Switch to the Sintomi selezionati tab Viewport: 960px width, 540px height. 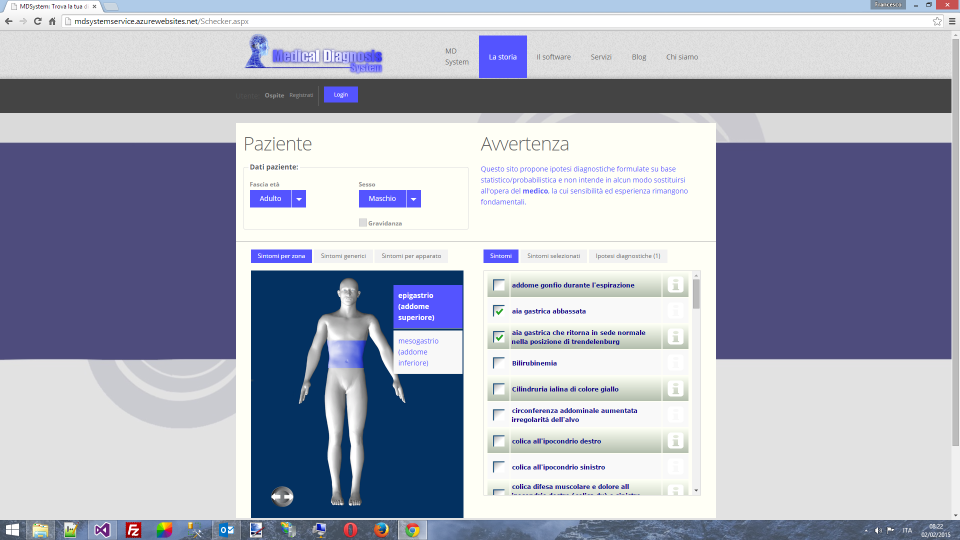553,256
